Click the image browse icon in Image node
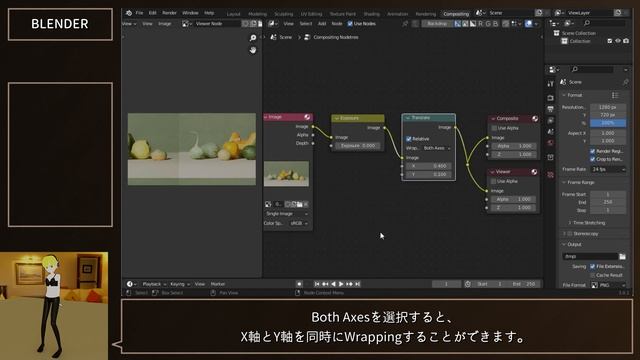The width and height of the screenshot is (640, 360). click(x=268, y=204)
